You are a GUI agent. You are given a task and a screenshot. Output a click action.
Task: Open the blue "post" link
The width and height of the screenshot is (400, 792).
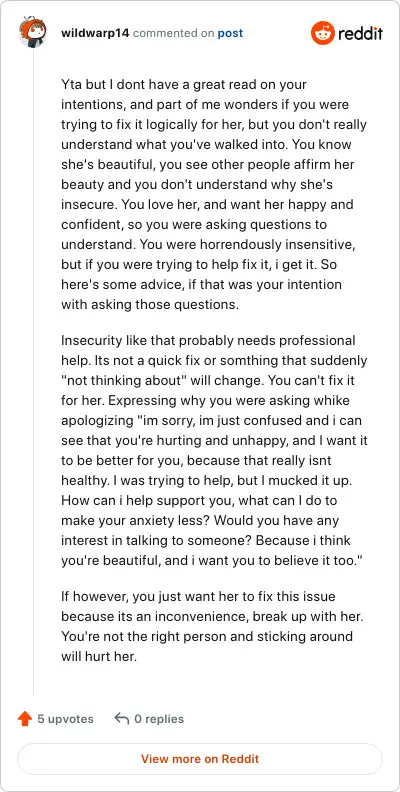tap(230, 33)
